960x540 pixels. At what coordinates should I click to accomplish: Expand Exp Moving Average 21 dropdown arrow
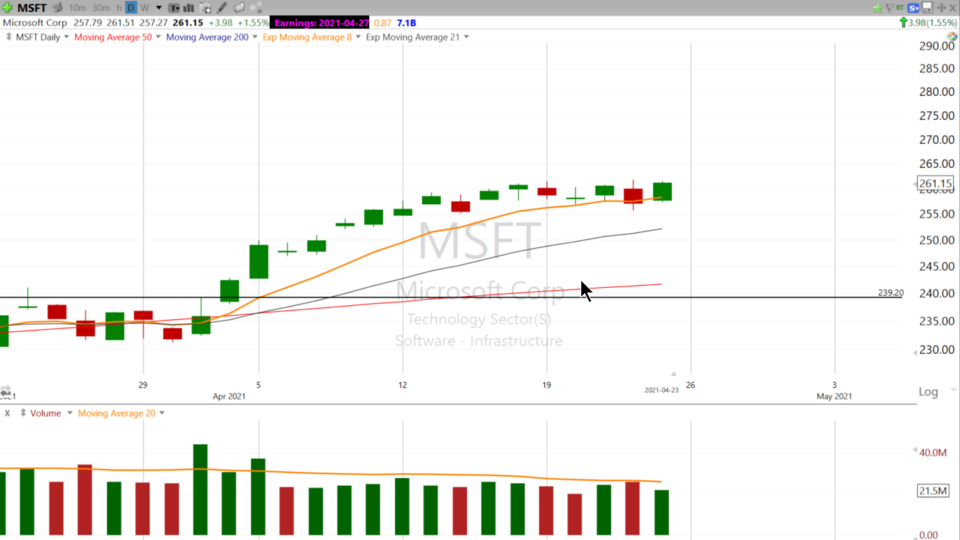(467, 37)
